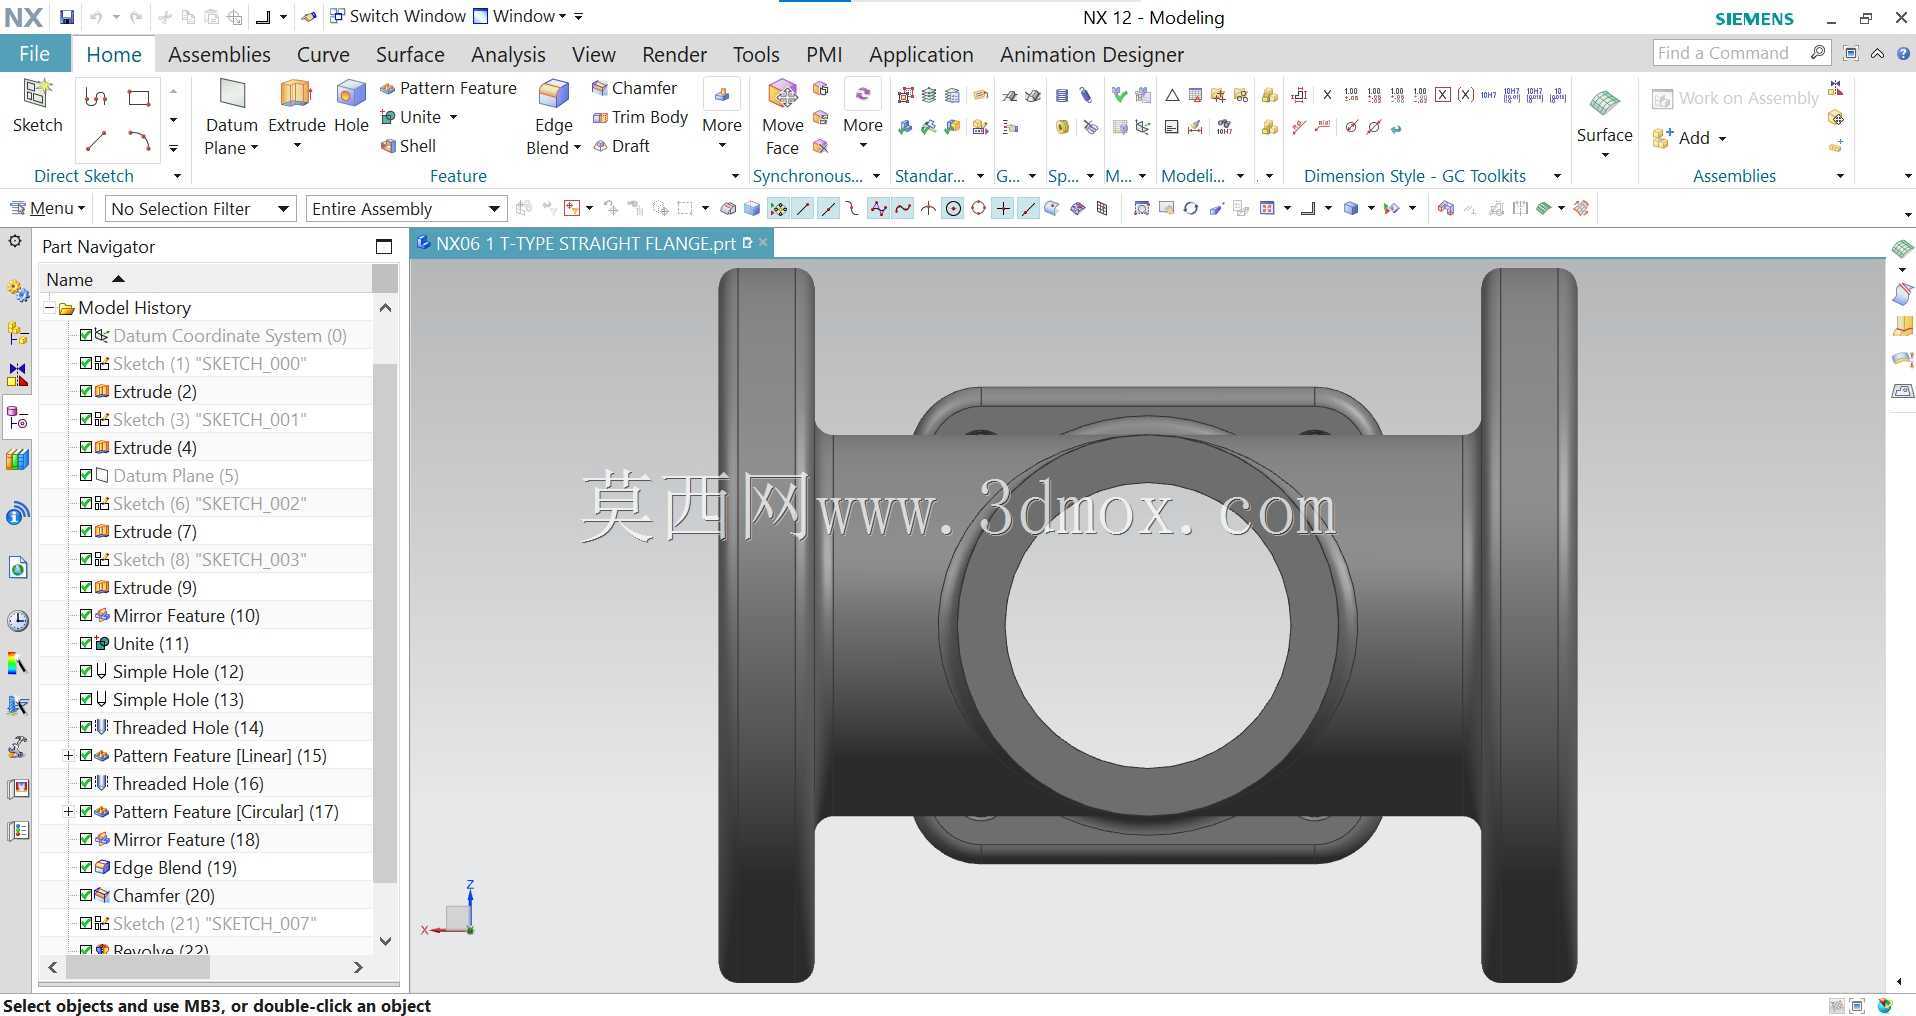The image size is (1916, 1016).
Task: Activate the Extrude feature tool
Action: pyautogui.click(x=297, y=106)
